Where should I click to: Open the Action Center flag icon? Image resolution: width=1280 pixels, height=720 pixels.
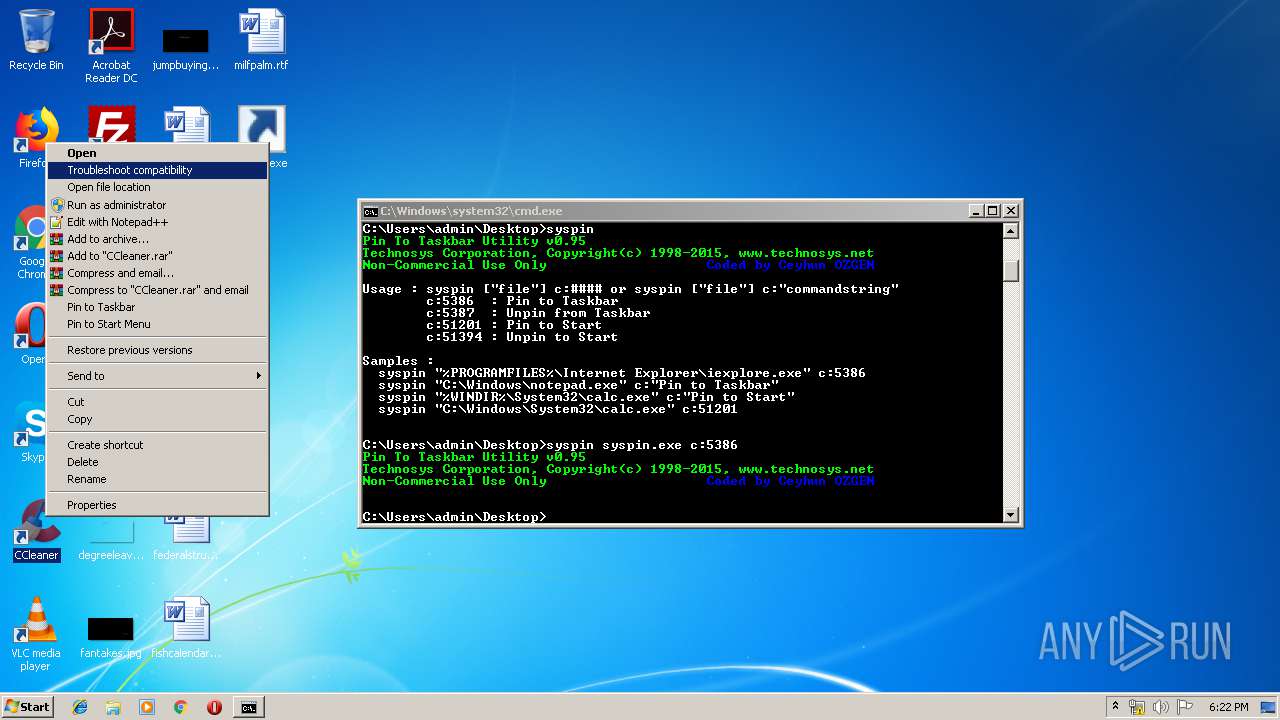click(1184, 707)
